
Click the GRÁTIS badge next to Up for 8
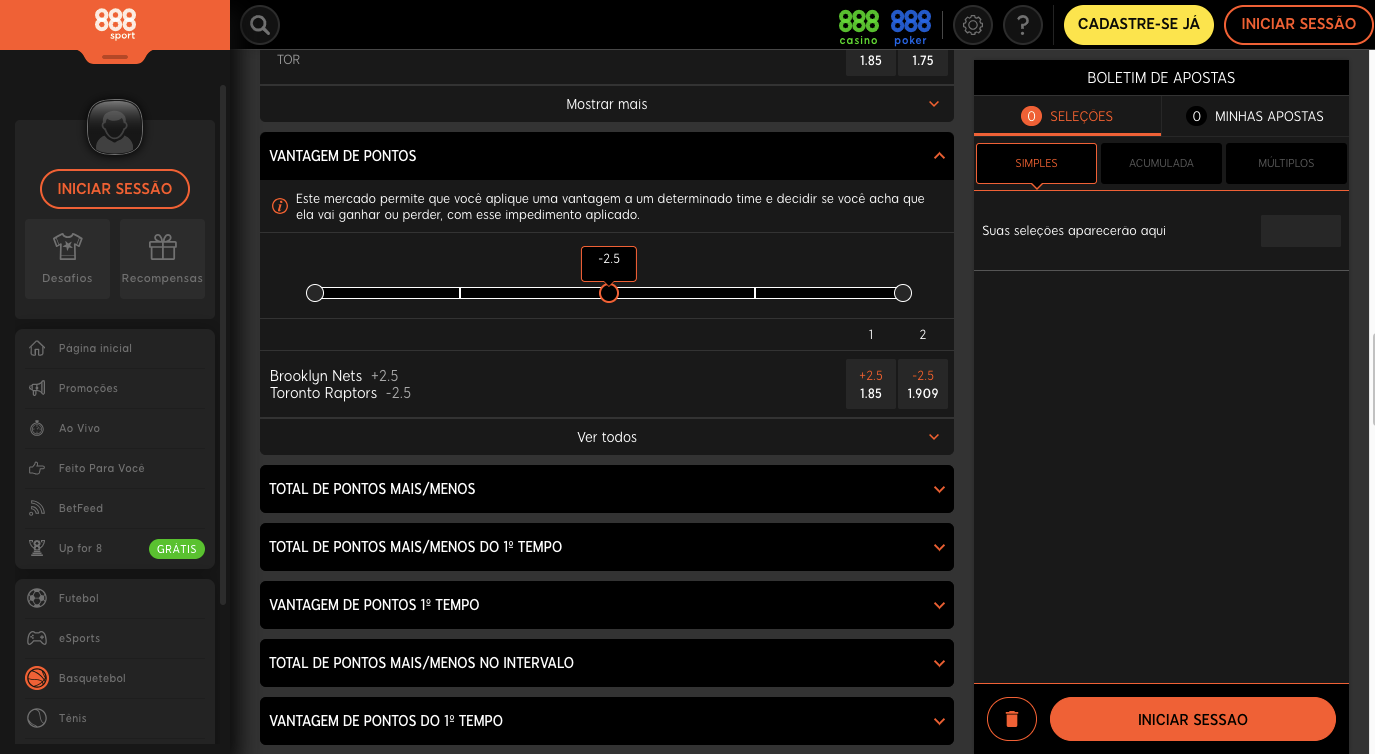pos(177,549)
